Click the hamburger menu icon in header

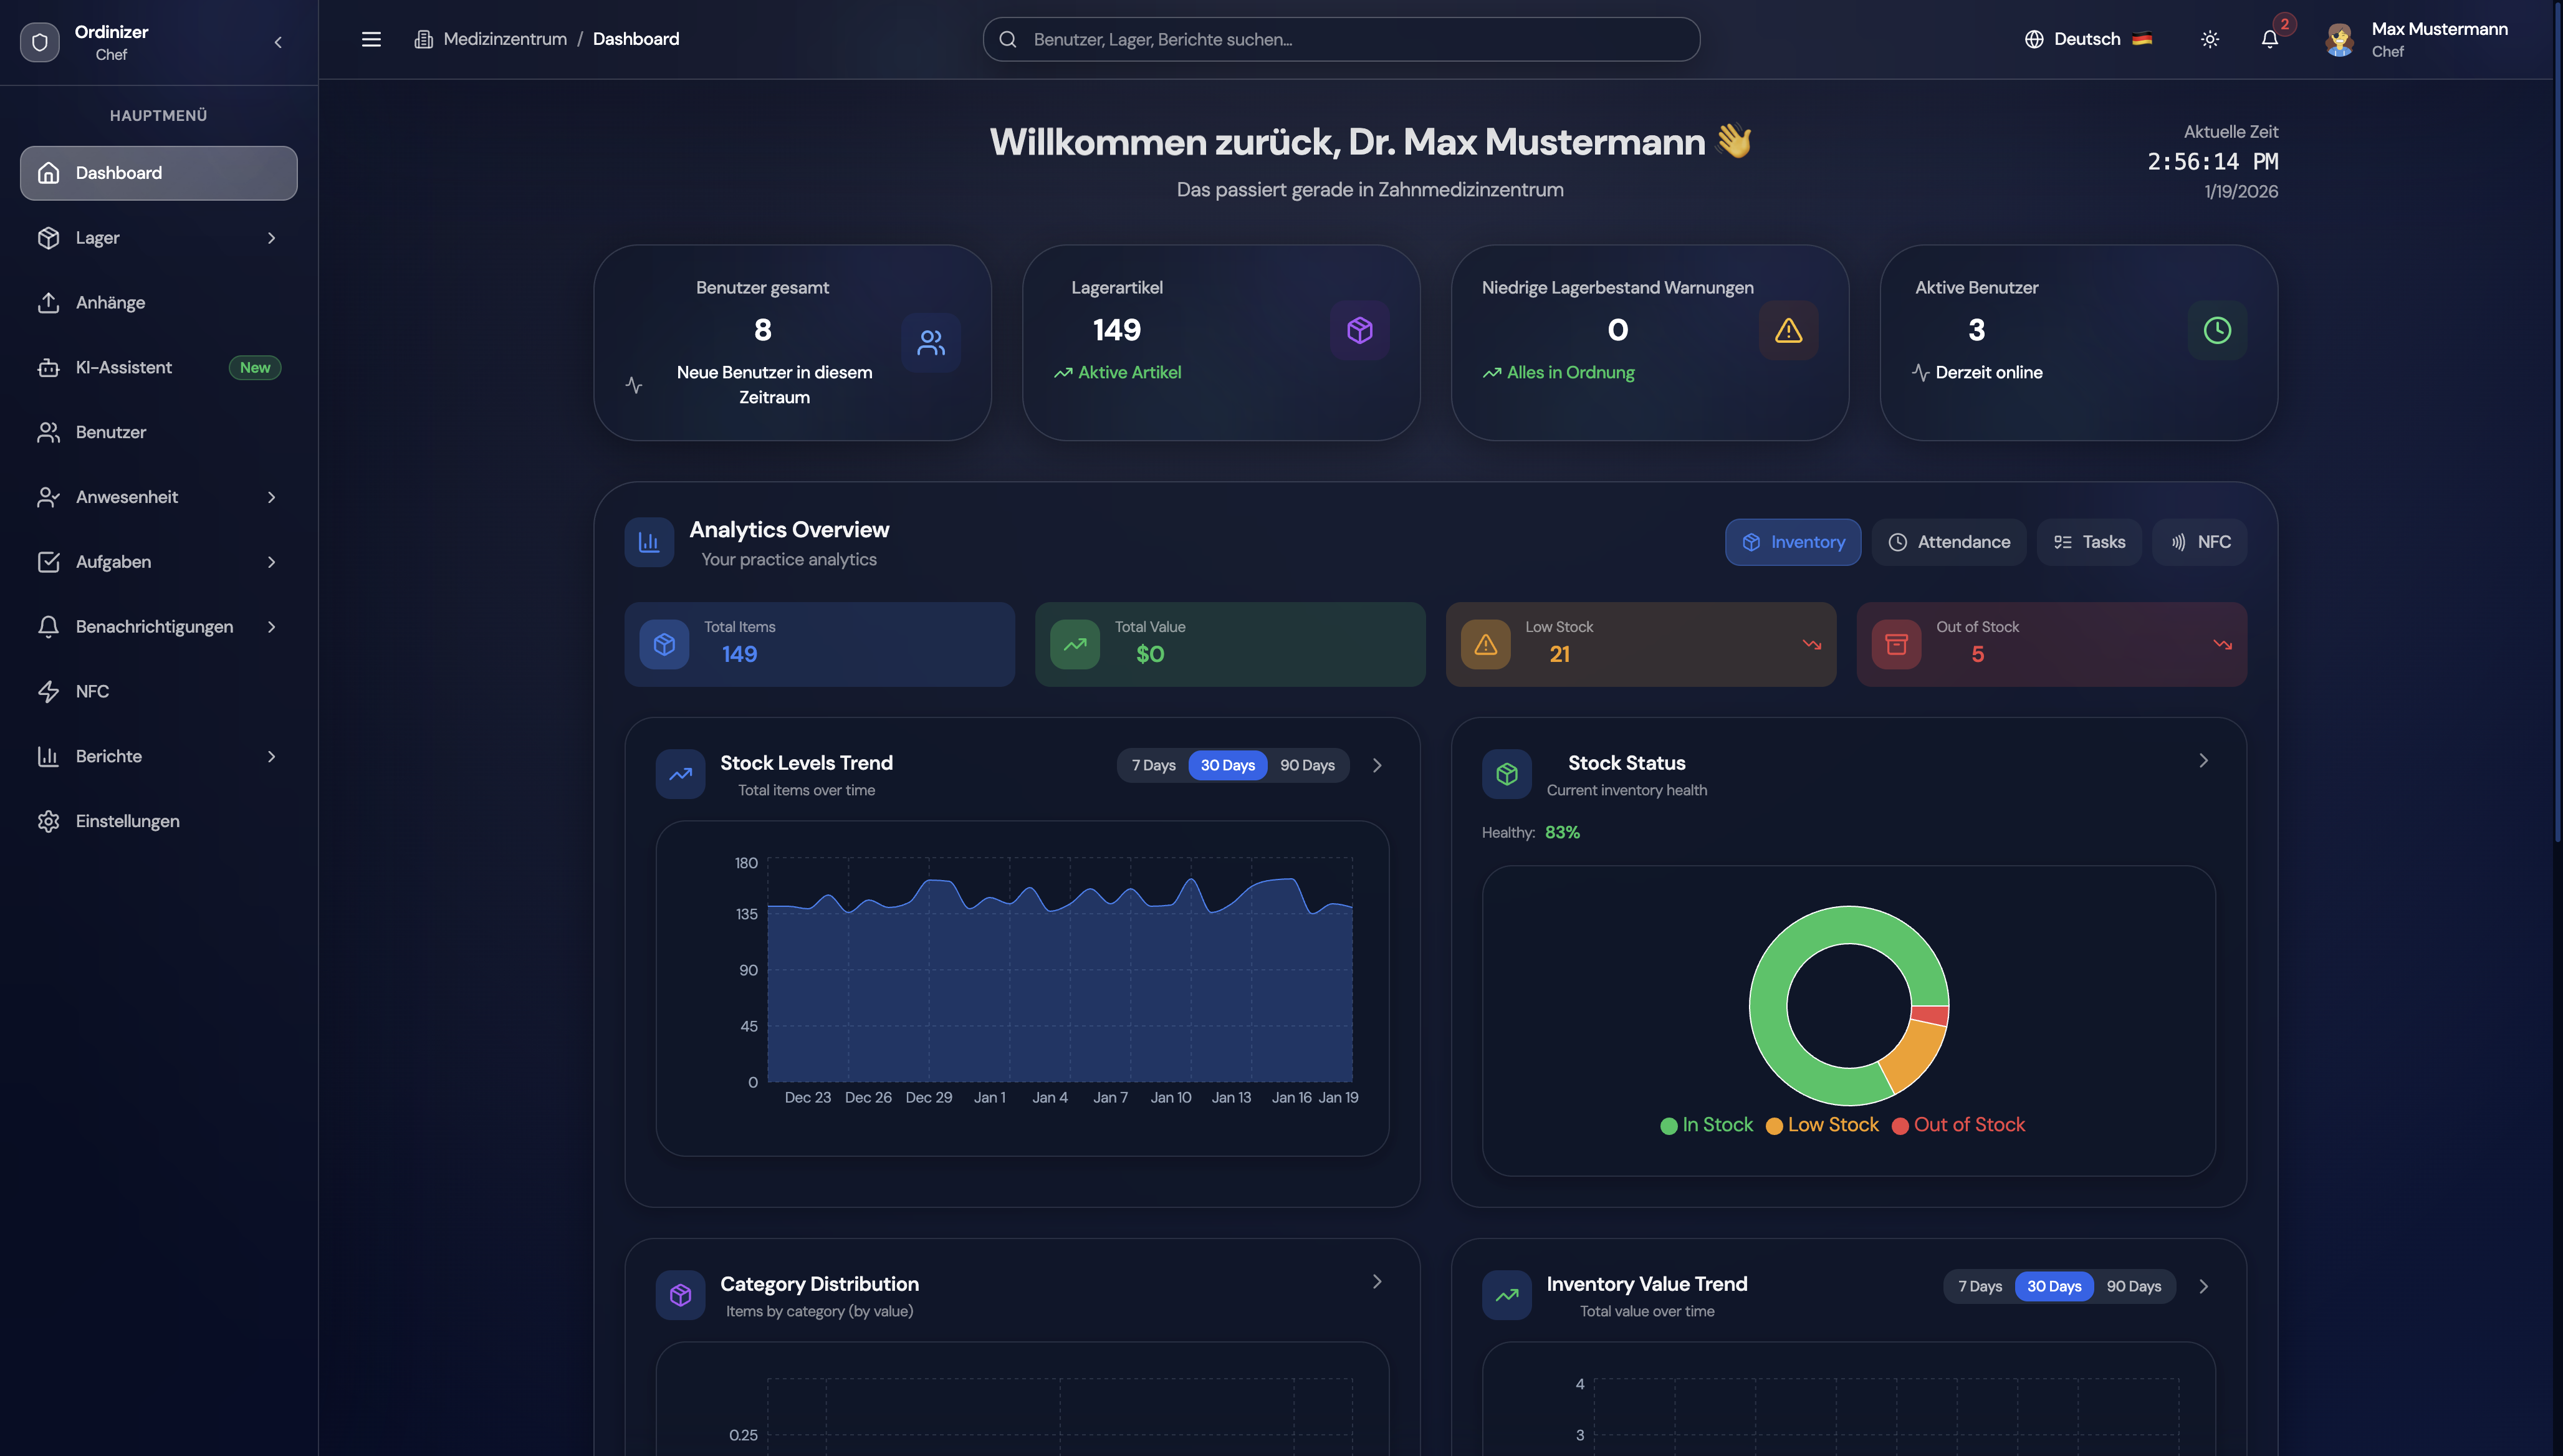click(x=371, y=39)
